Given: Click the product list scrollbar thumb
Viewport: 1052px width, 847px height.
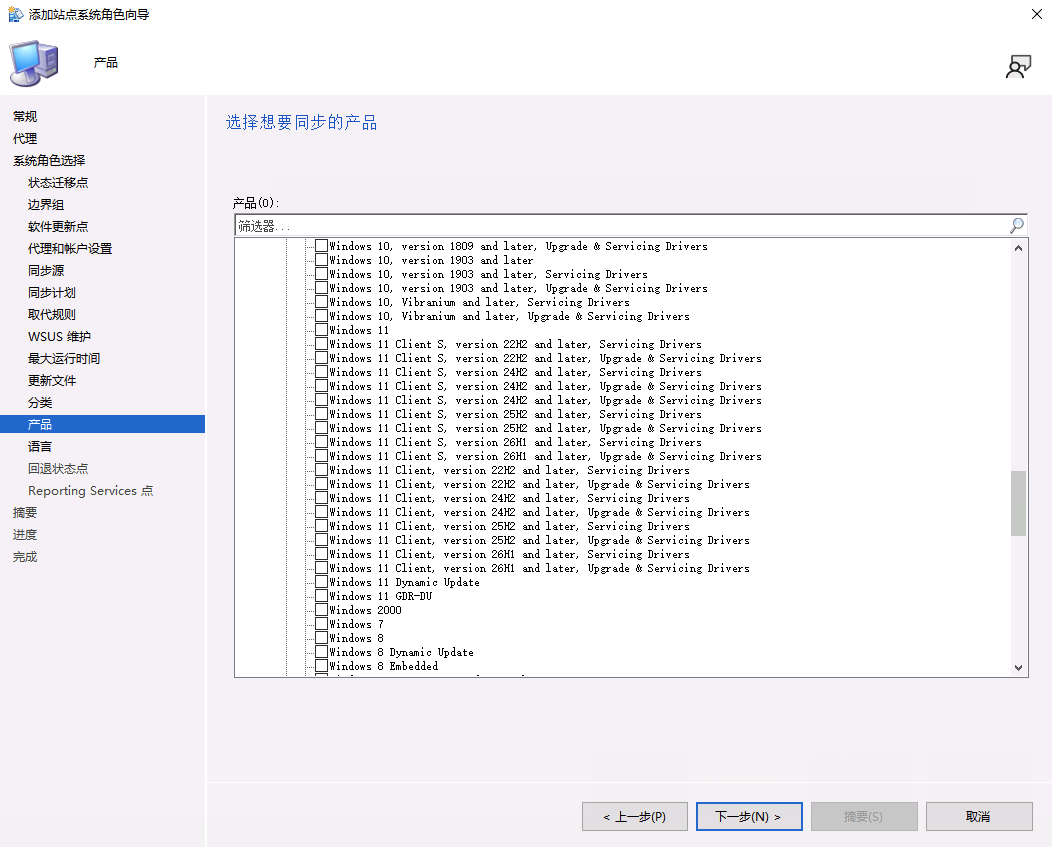Looking at the screenshot, I should click(1018, 503).
